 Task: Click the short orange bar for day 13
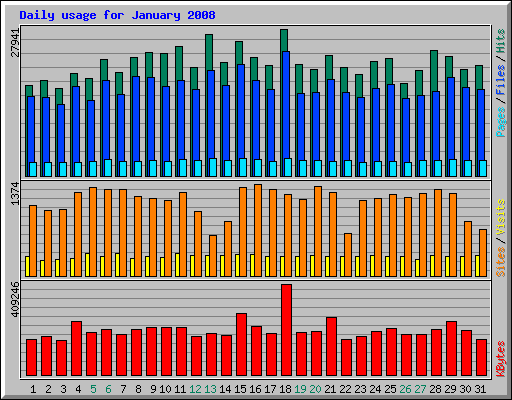(x=213, y=256)
